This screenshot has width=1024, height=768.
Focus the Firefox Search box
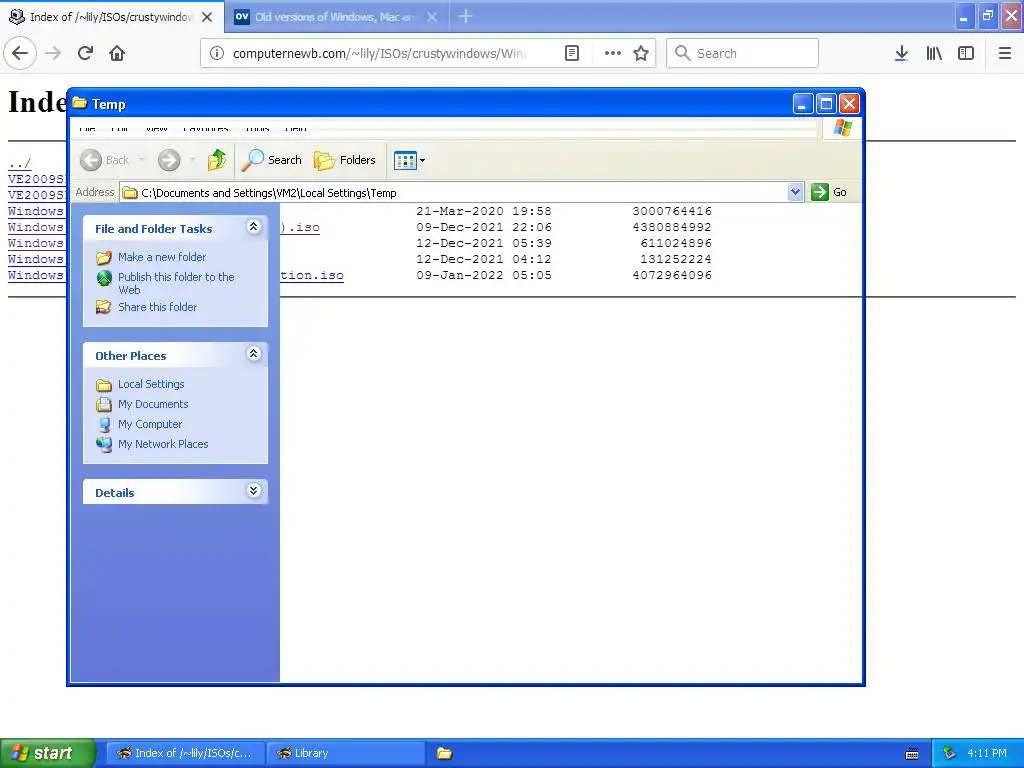coord(743,53)
